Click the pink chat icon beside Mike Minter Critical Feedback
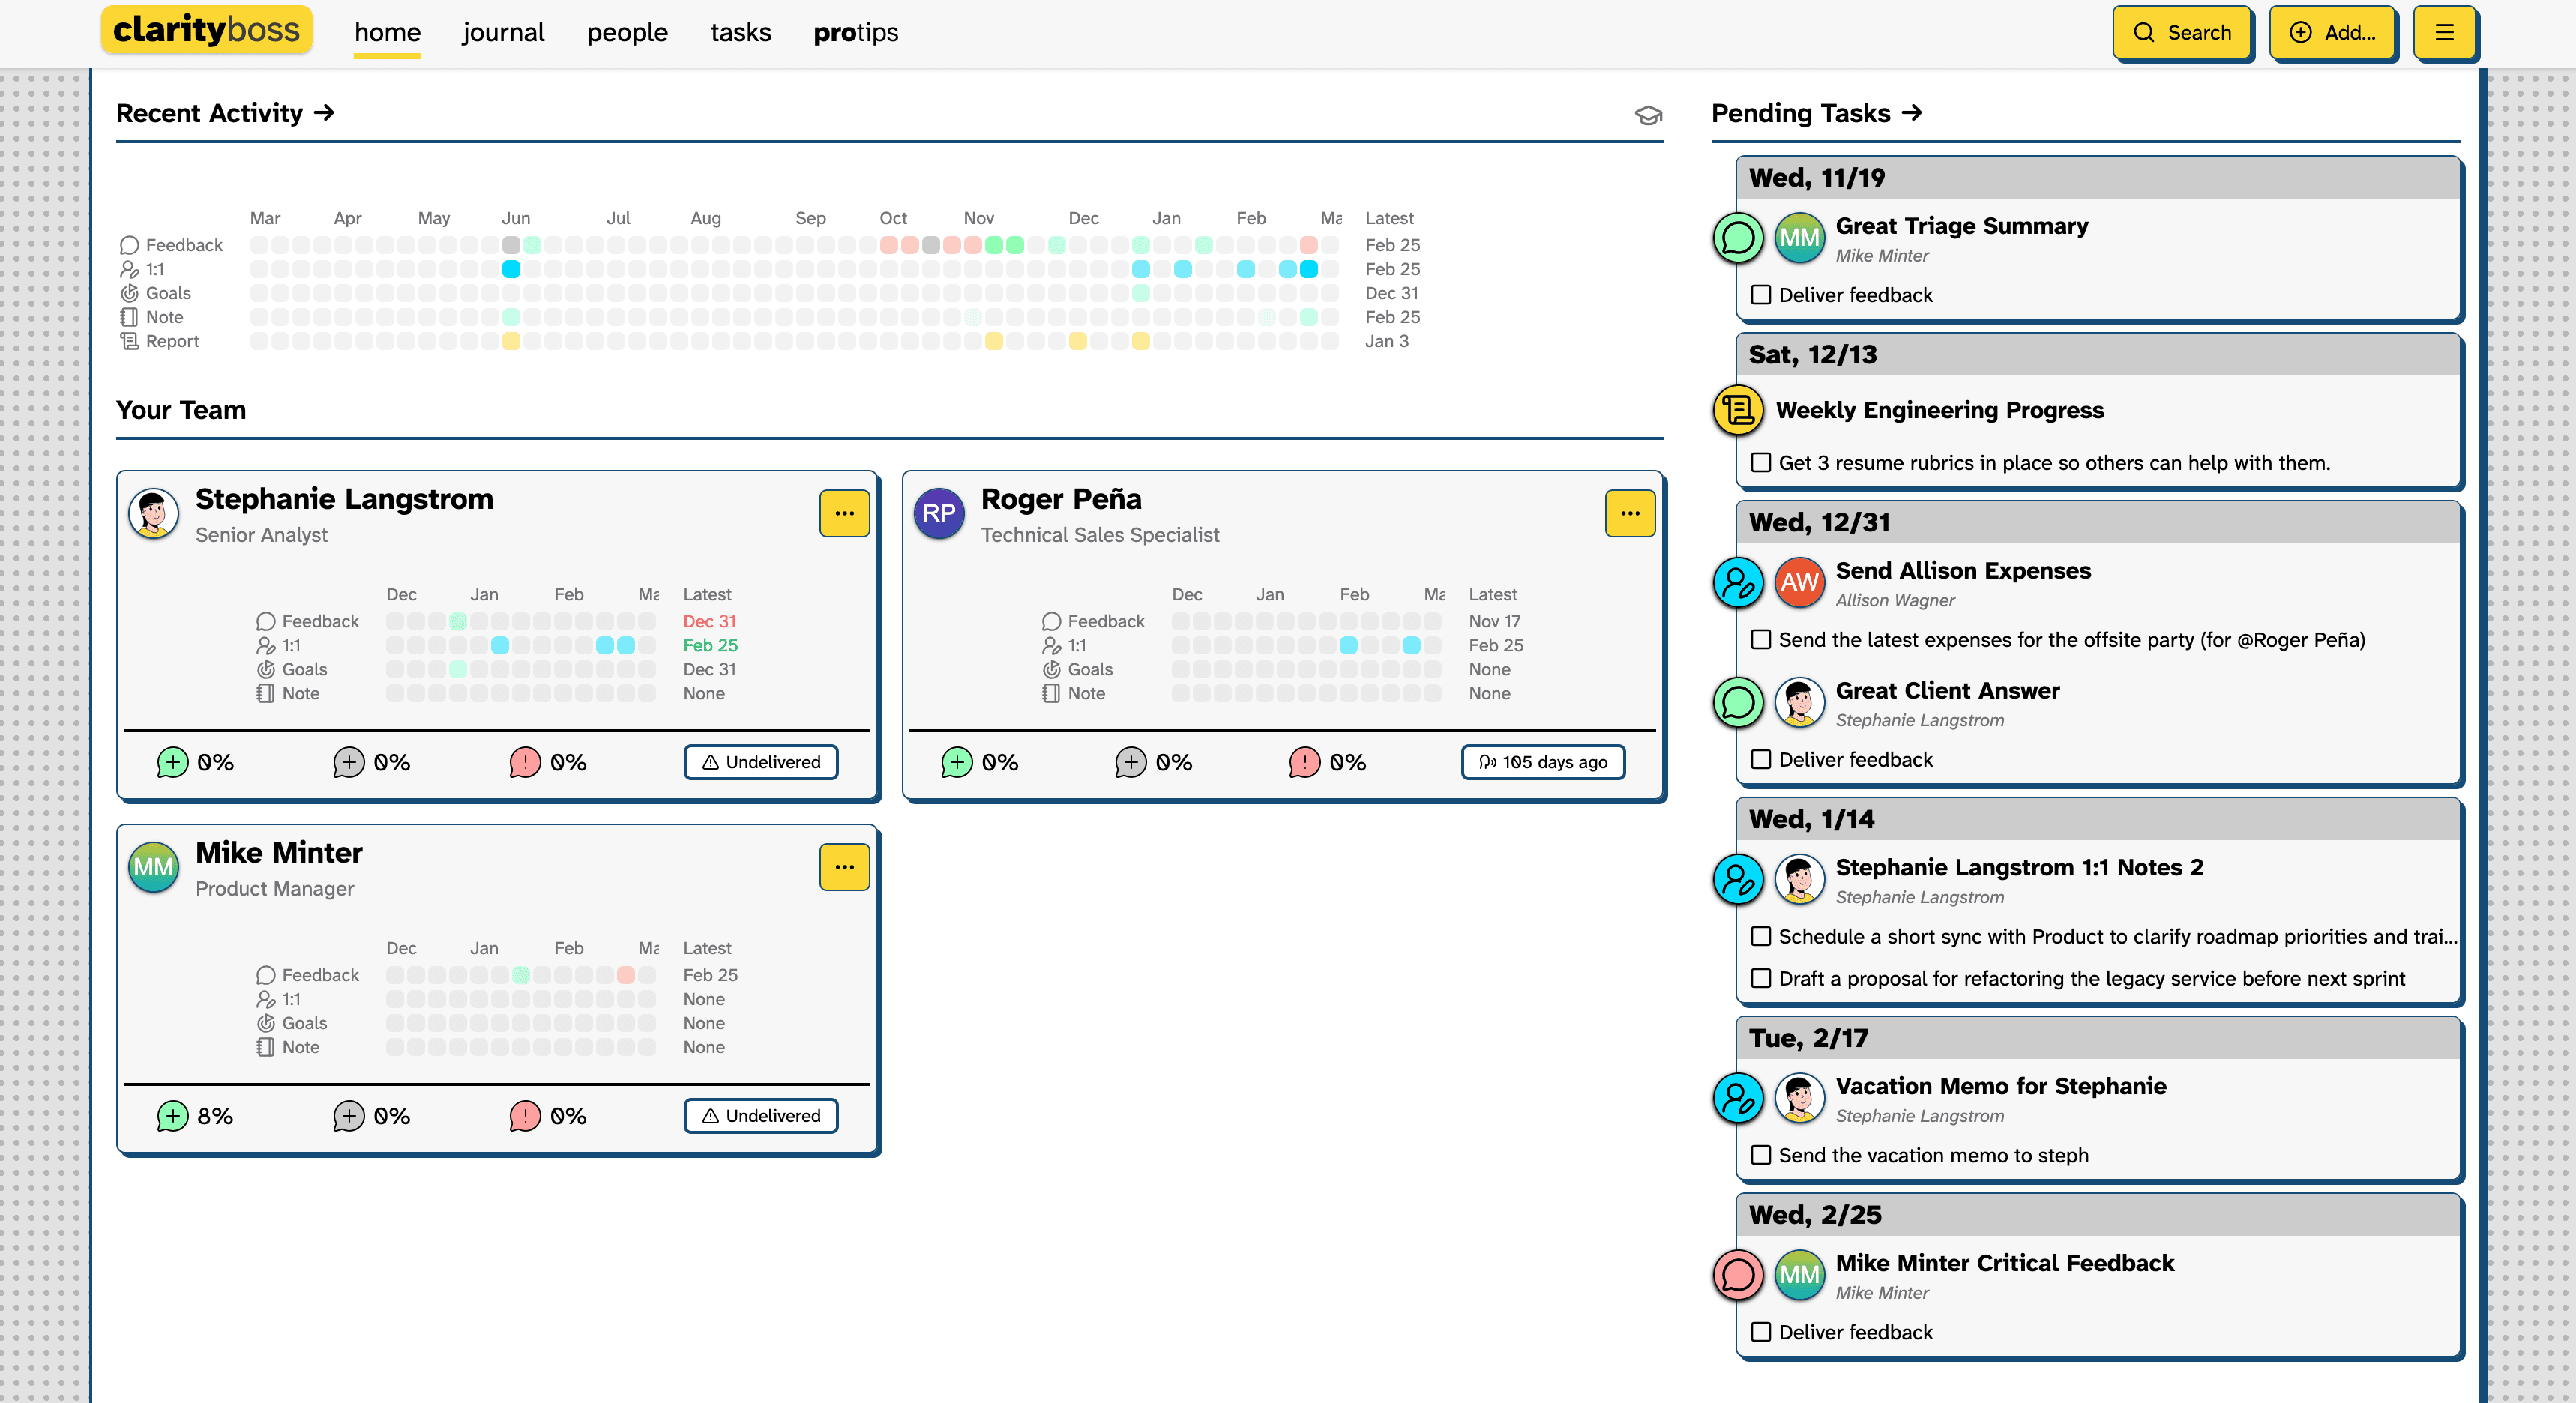 coord(1737,1275)
